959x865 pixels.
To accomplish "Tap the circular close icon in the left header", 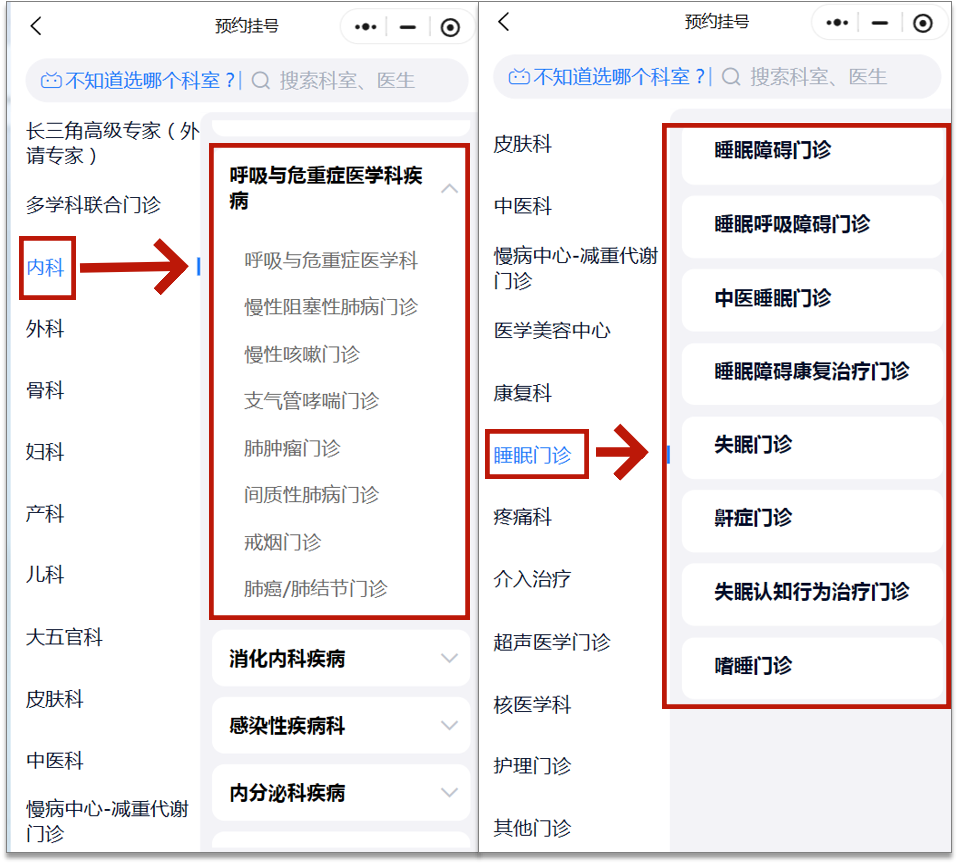I will [x=450, y=27].
